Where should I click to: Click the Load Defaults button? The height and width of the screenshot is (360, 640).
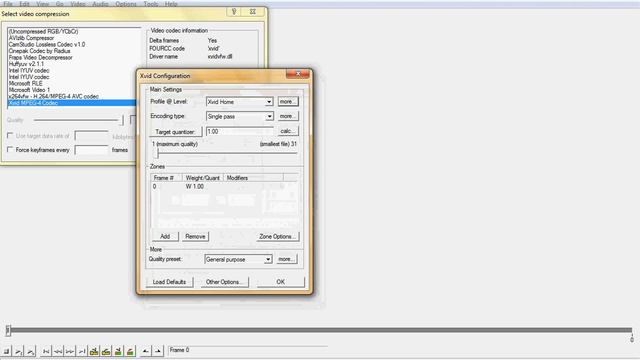169,282
